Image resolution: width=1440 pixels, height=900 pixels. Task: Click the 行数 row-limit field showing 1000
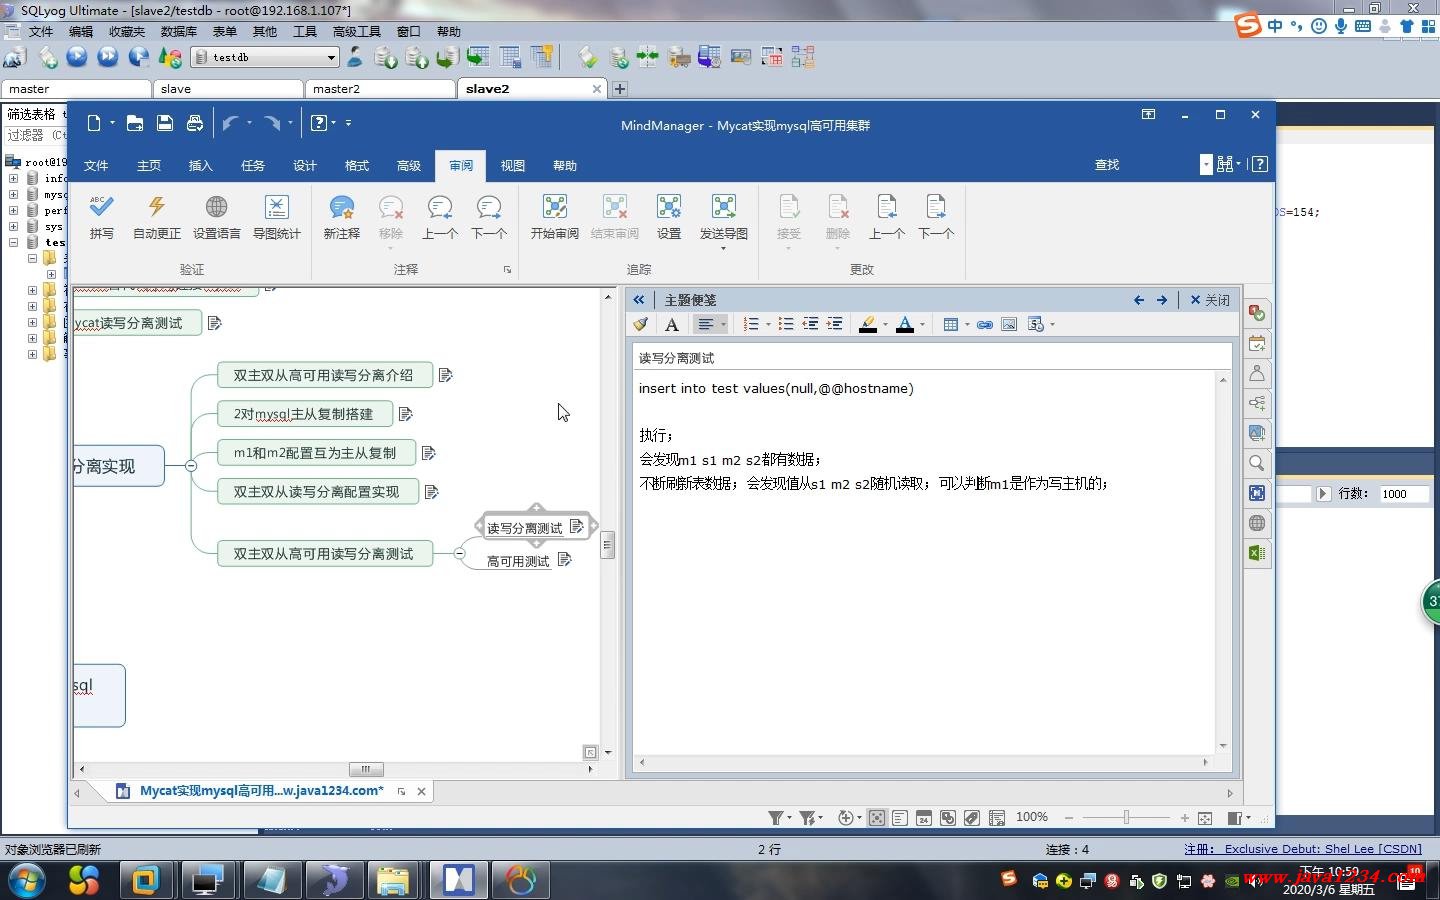point(1404,494)
